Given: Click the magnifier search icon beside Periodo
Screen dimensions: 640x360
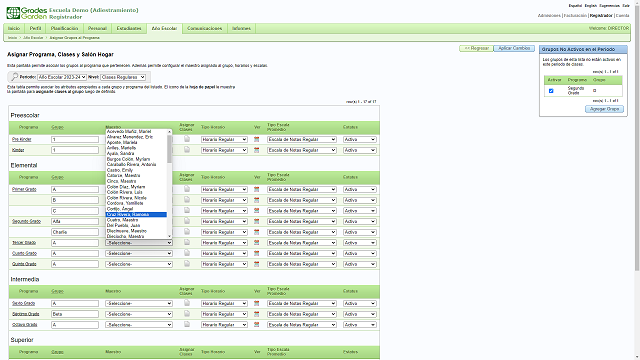Looking at the screenshot, I should (14, 77).
